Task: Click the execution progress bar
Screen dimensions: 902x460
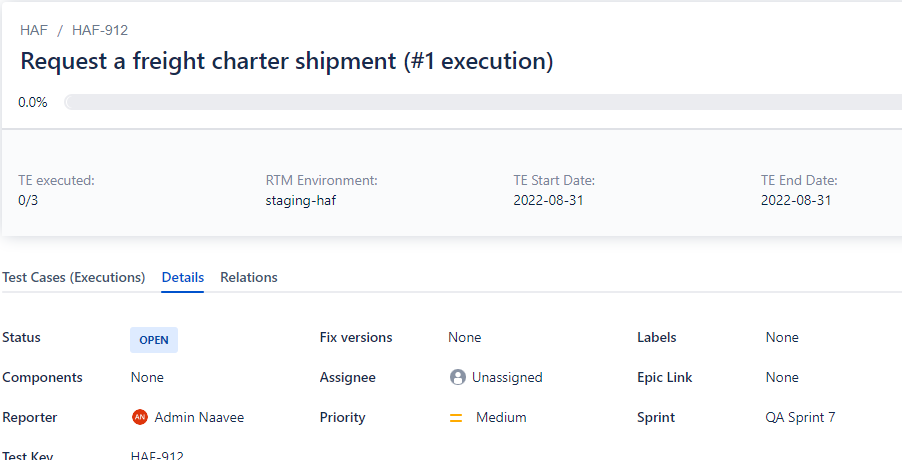Action: pyautogui.click(x=483, y=102)
